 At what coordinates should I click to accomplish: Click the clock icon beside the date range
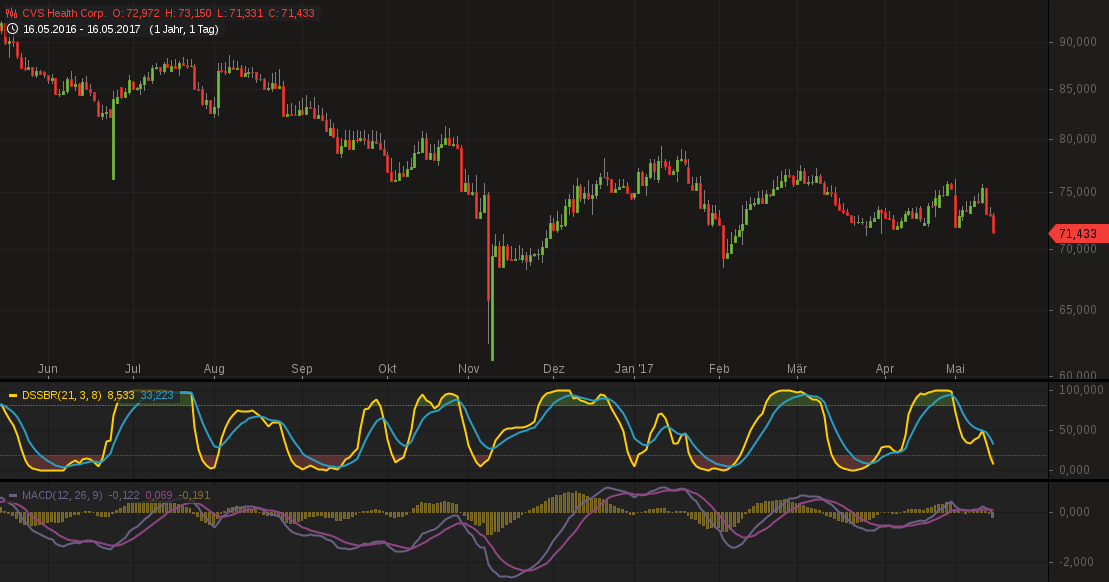12,29
